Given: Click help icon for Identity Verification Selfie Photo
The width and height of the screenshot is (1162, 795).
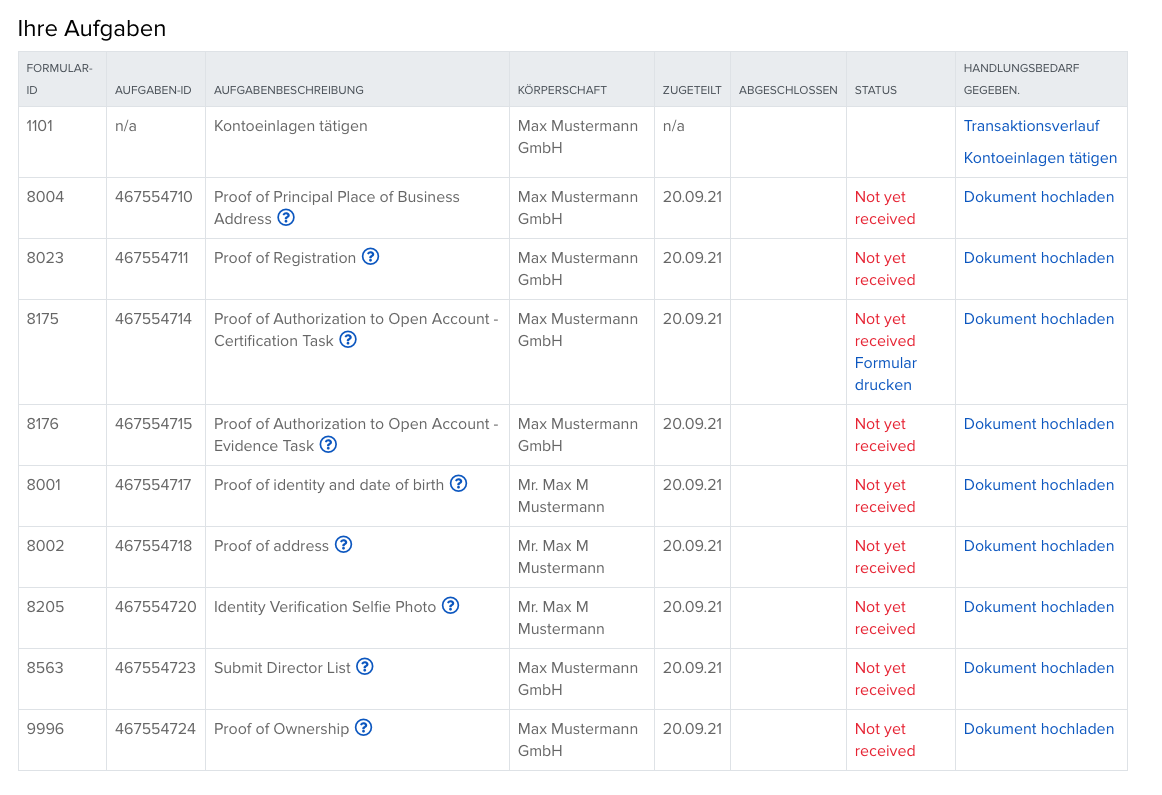Looking at the screenshot, I should click(x=451, y=606).
